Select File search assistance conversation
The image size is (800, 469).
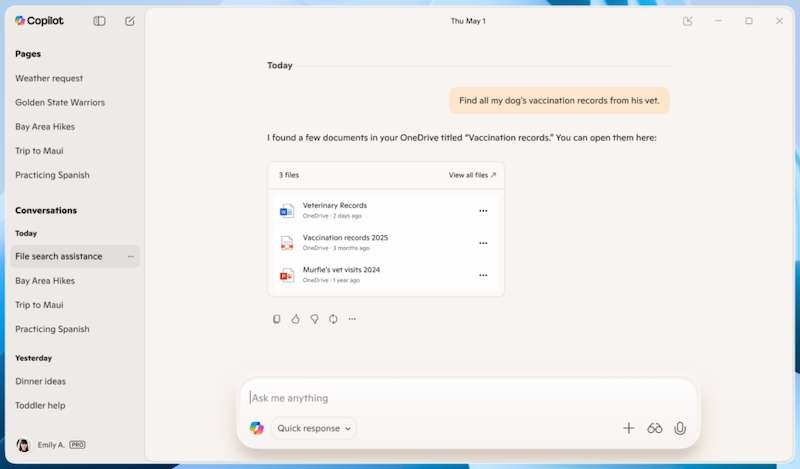[x=75, y=257]
